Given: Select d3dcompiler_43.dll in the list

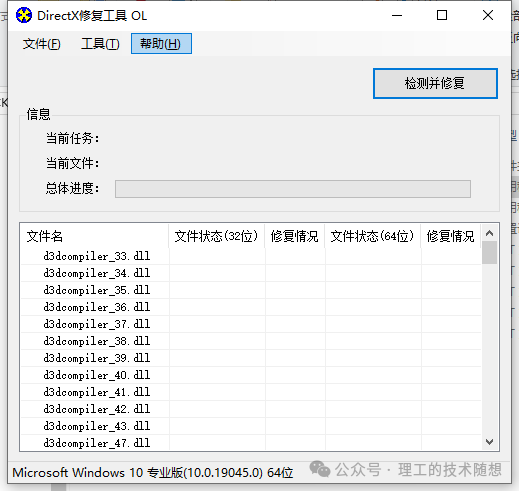Looking at the screenshot, I should 97,426.
